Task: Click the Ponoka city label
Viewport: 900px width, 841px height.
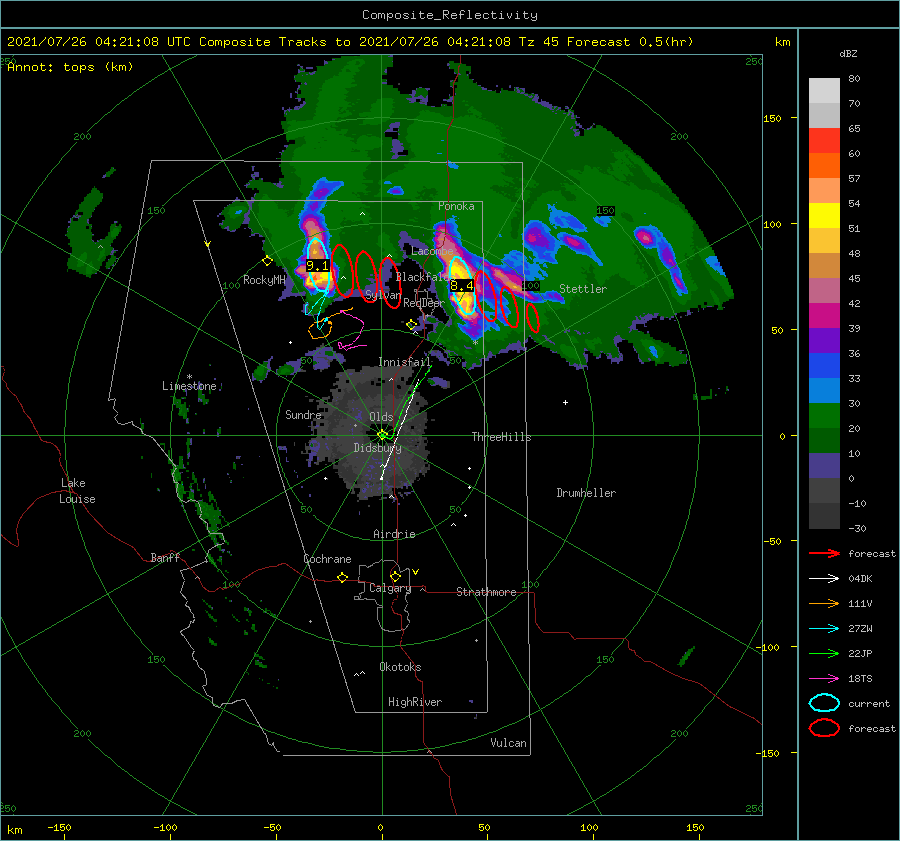Action: click(456, 206)
